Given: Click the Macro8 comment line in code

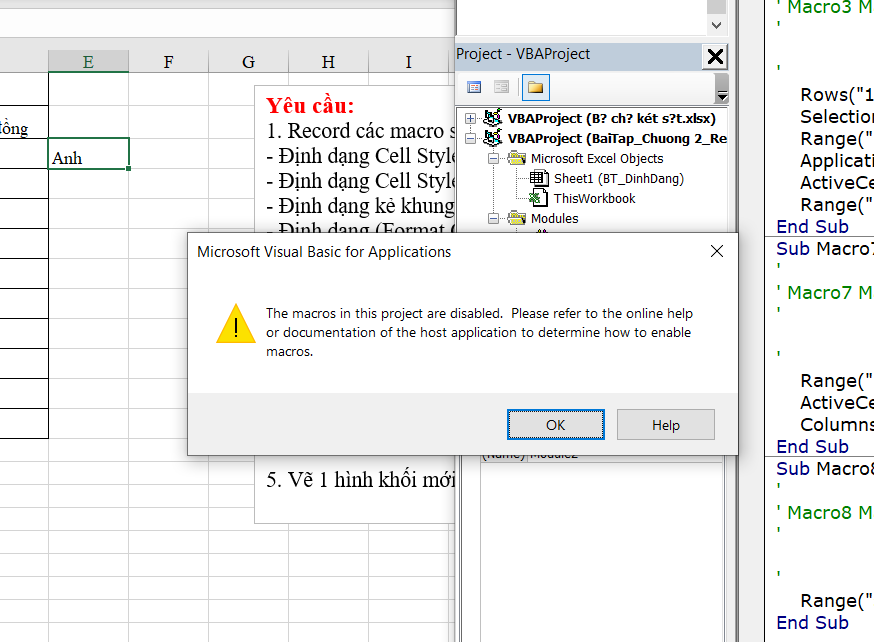Looking at the screenshot, I should coord(826,512).
